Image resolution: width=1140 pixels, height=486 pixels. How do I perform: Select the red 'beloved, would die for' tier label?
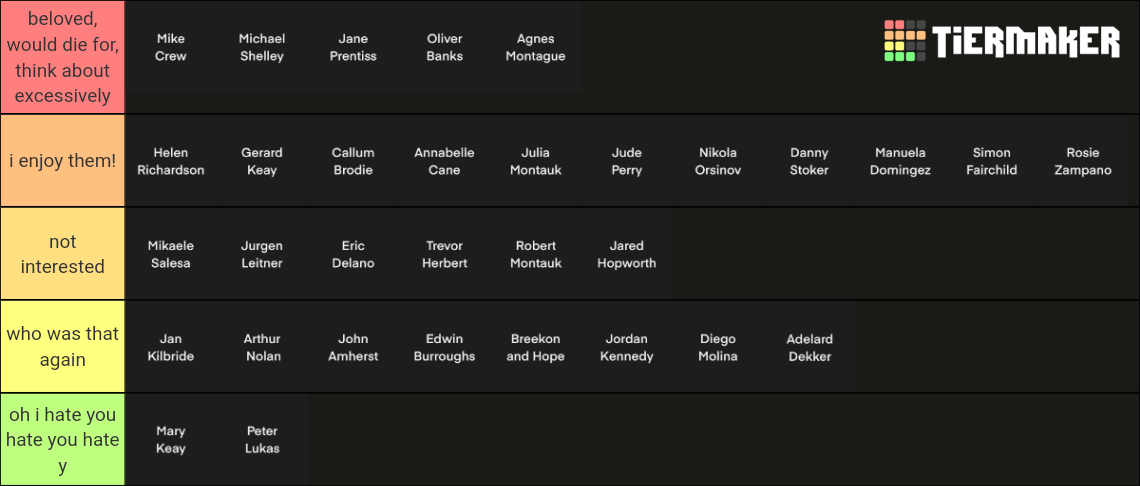(x=62, y=57)
